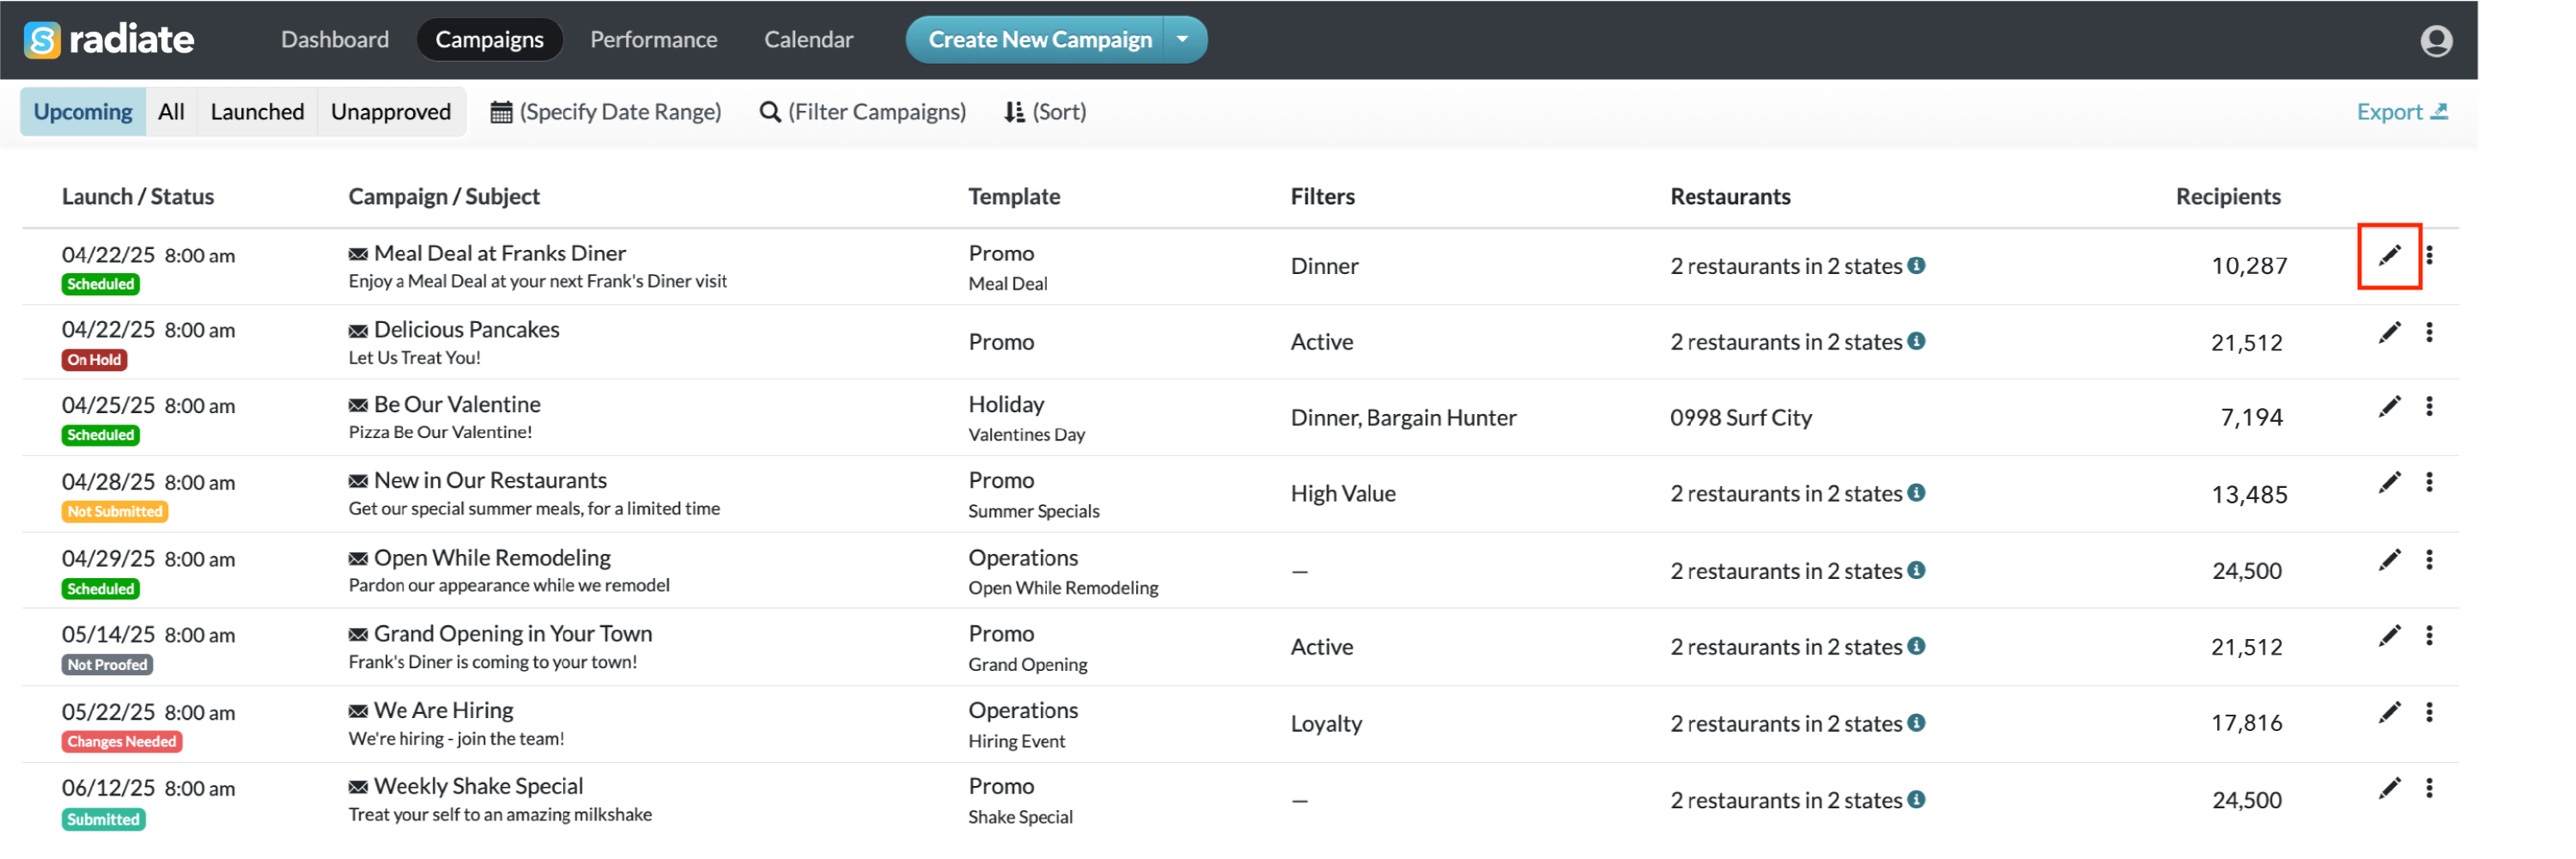Go to the Dashboard tab
2576x859 pixels.
[x=335, y=40]
